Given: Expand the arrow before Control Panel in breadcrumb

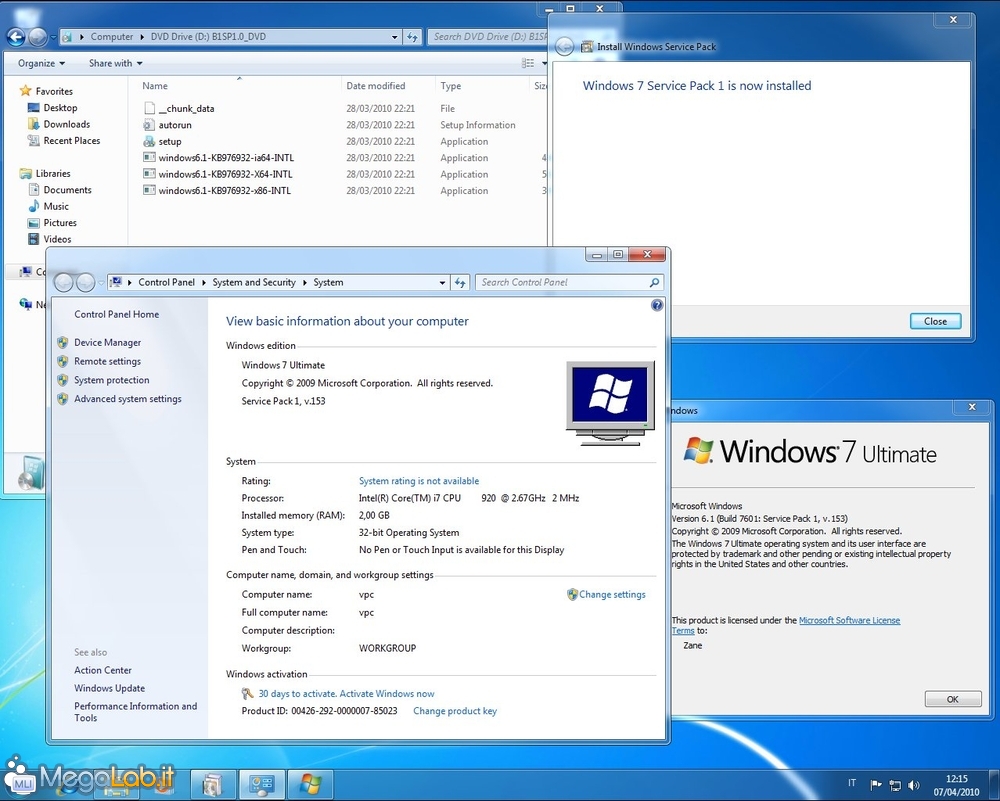Looking at the screenshot, I should click(130, 283).
